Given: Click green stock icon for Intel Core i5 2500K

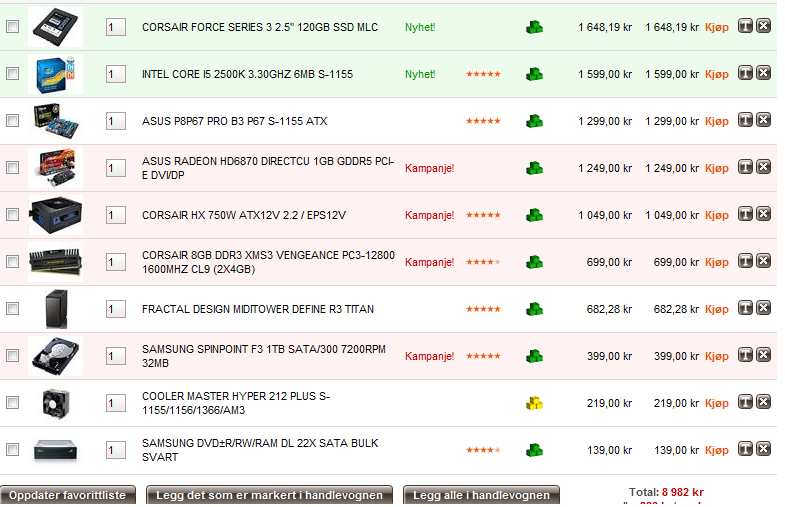Looking at the screenshot, I should tap(534, 74).
